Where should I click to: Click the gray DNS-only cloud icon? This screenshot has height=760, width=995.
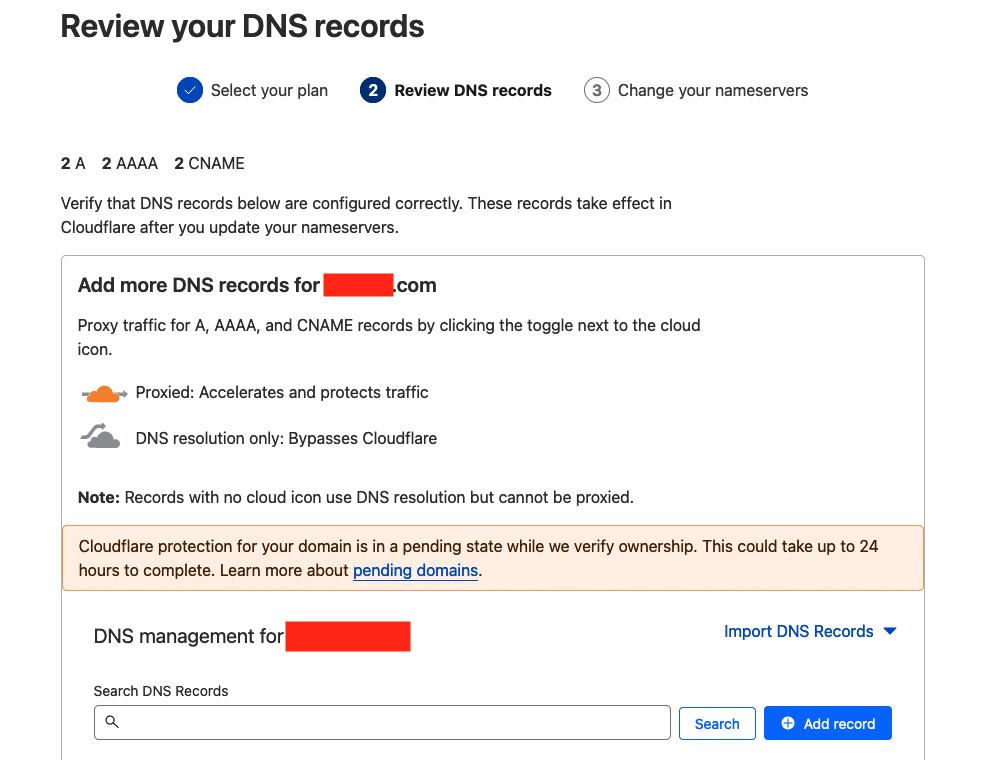click(101, 437)
